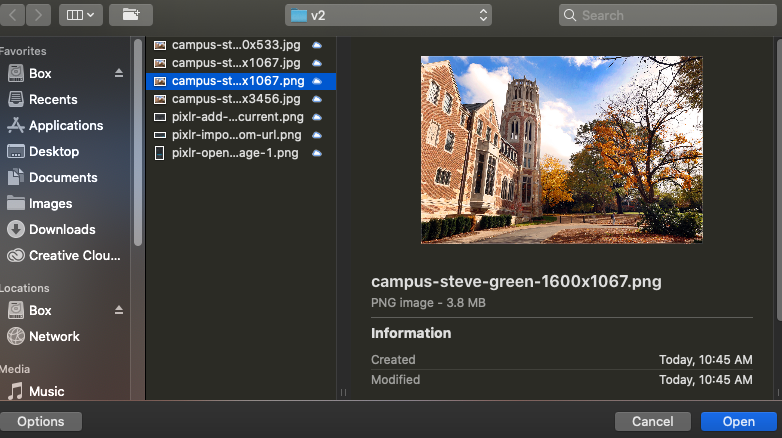Select Network under Locations
Viewport: 782px width, 438px height.
pyautogui.click(x=54, y=337)
